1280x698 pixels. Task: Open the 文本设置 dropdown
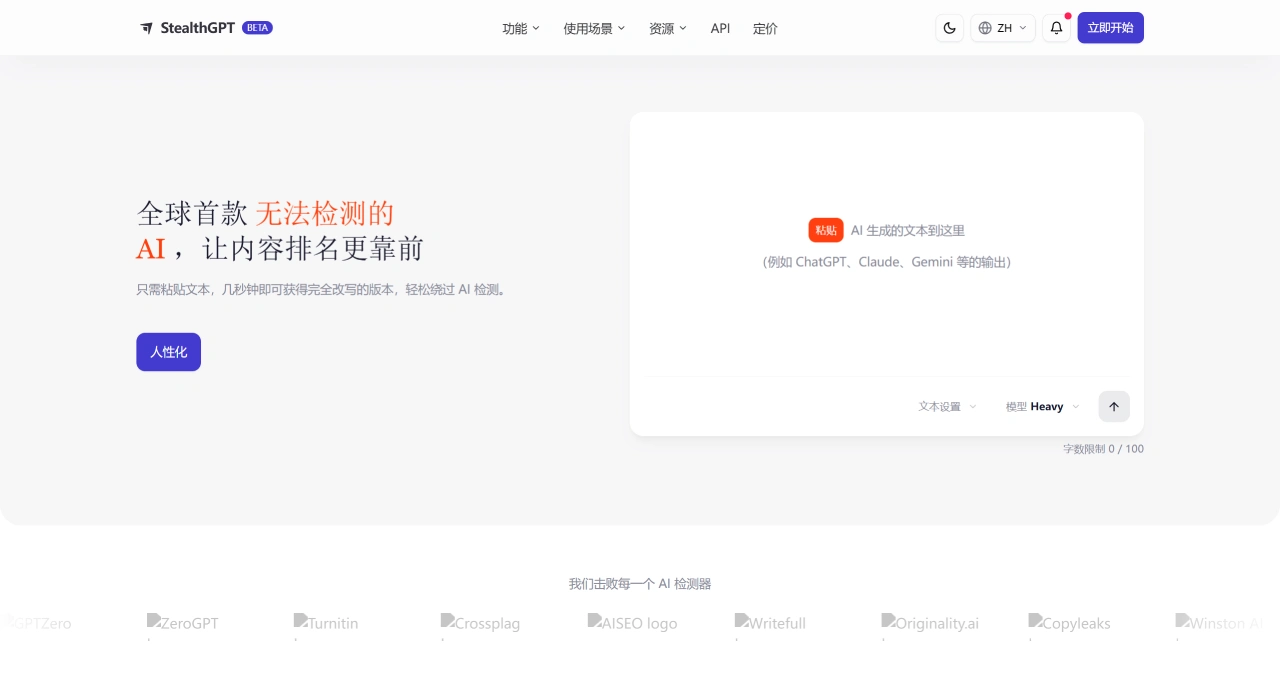coord(948,406)
